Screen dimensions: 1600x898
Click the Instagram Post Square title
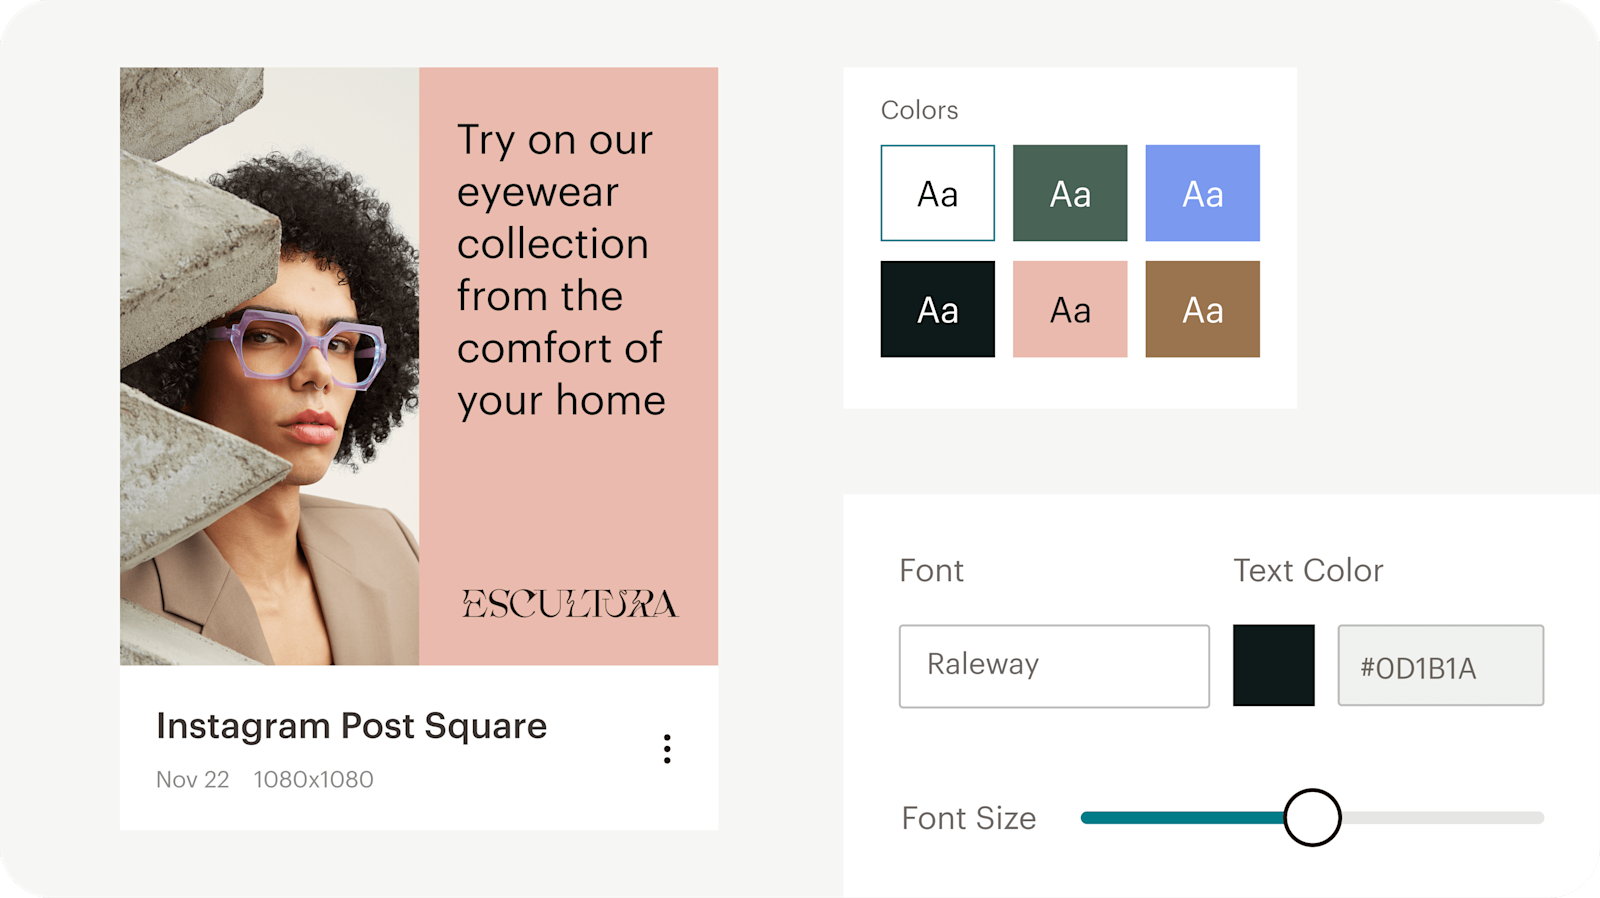(x=351, y=727)
